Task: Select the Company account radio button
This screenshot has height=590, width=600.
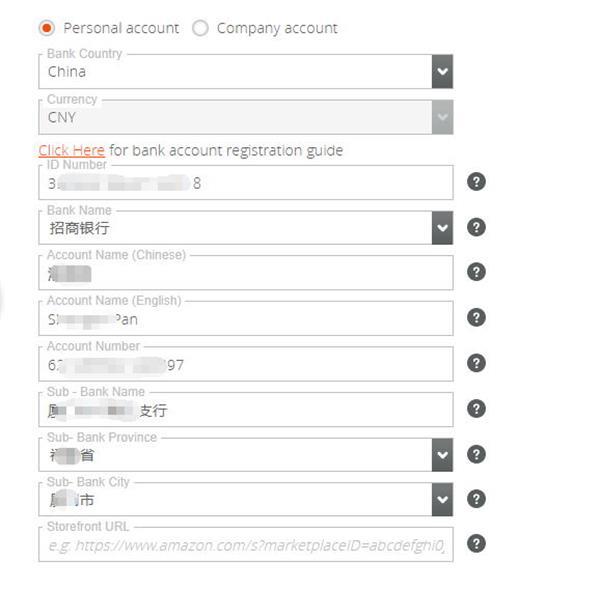Action: pos(200,28)
